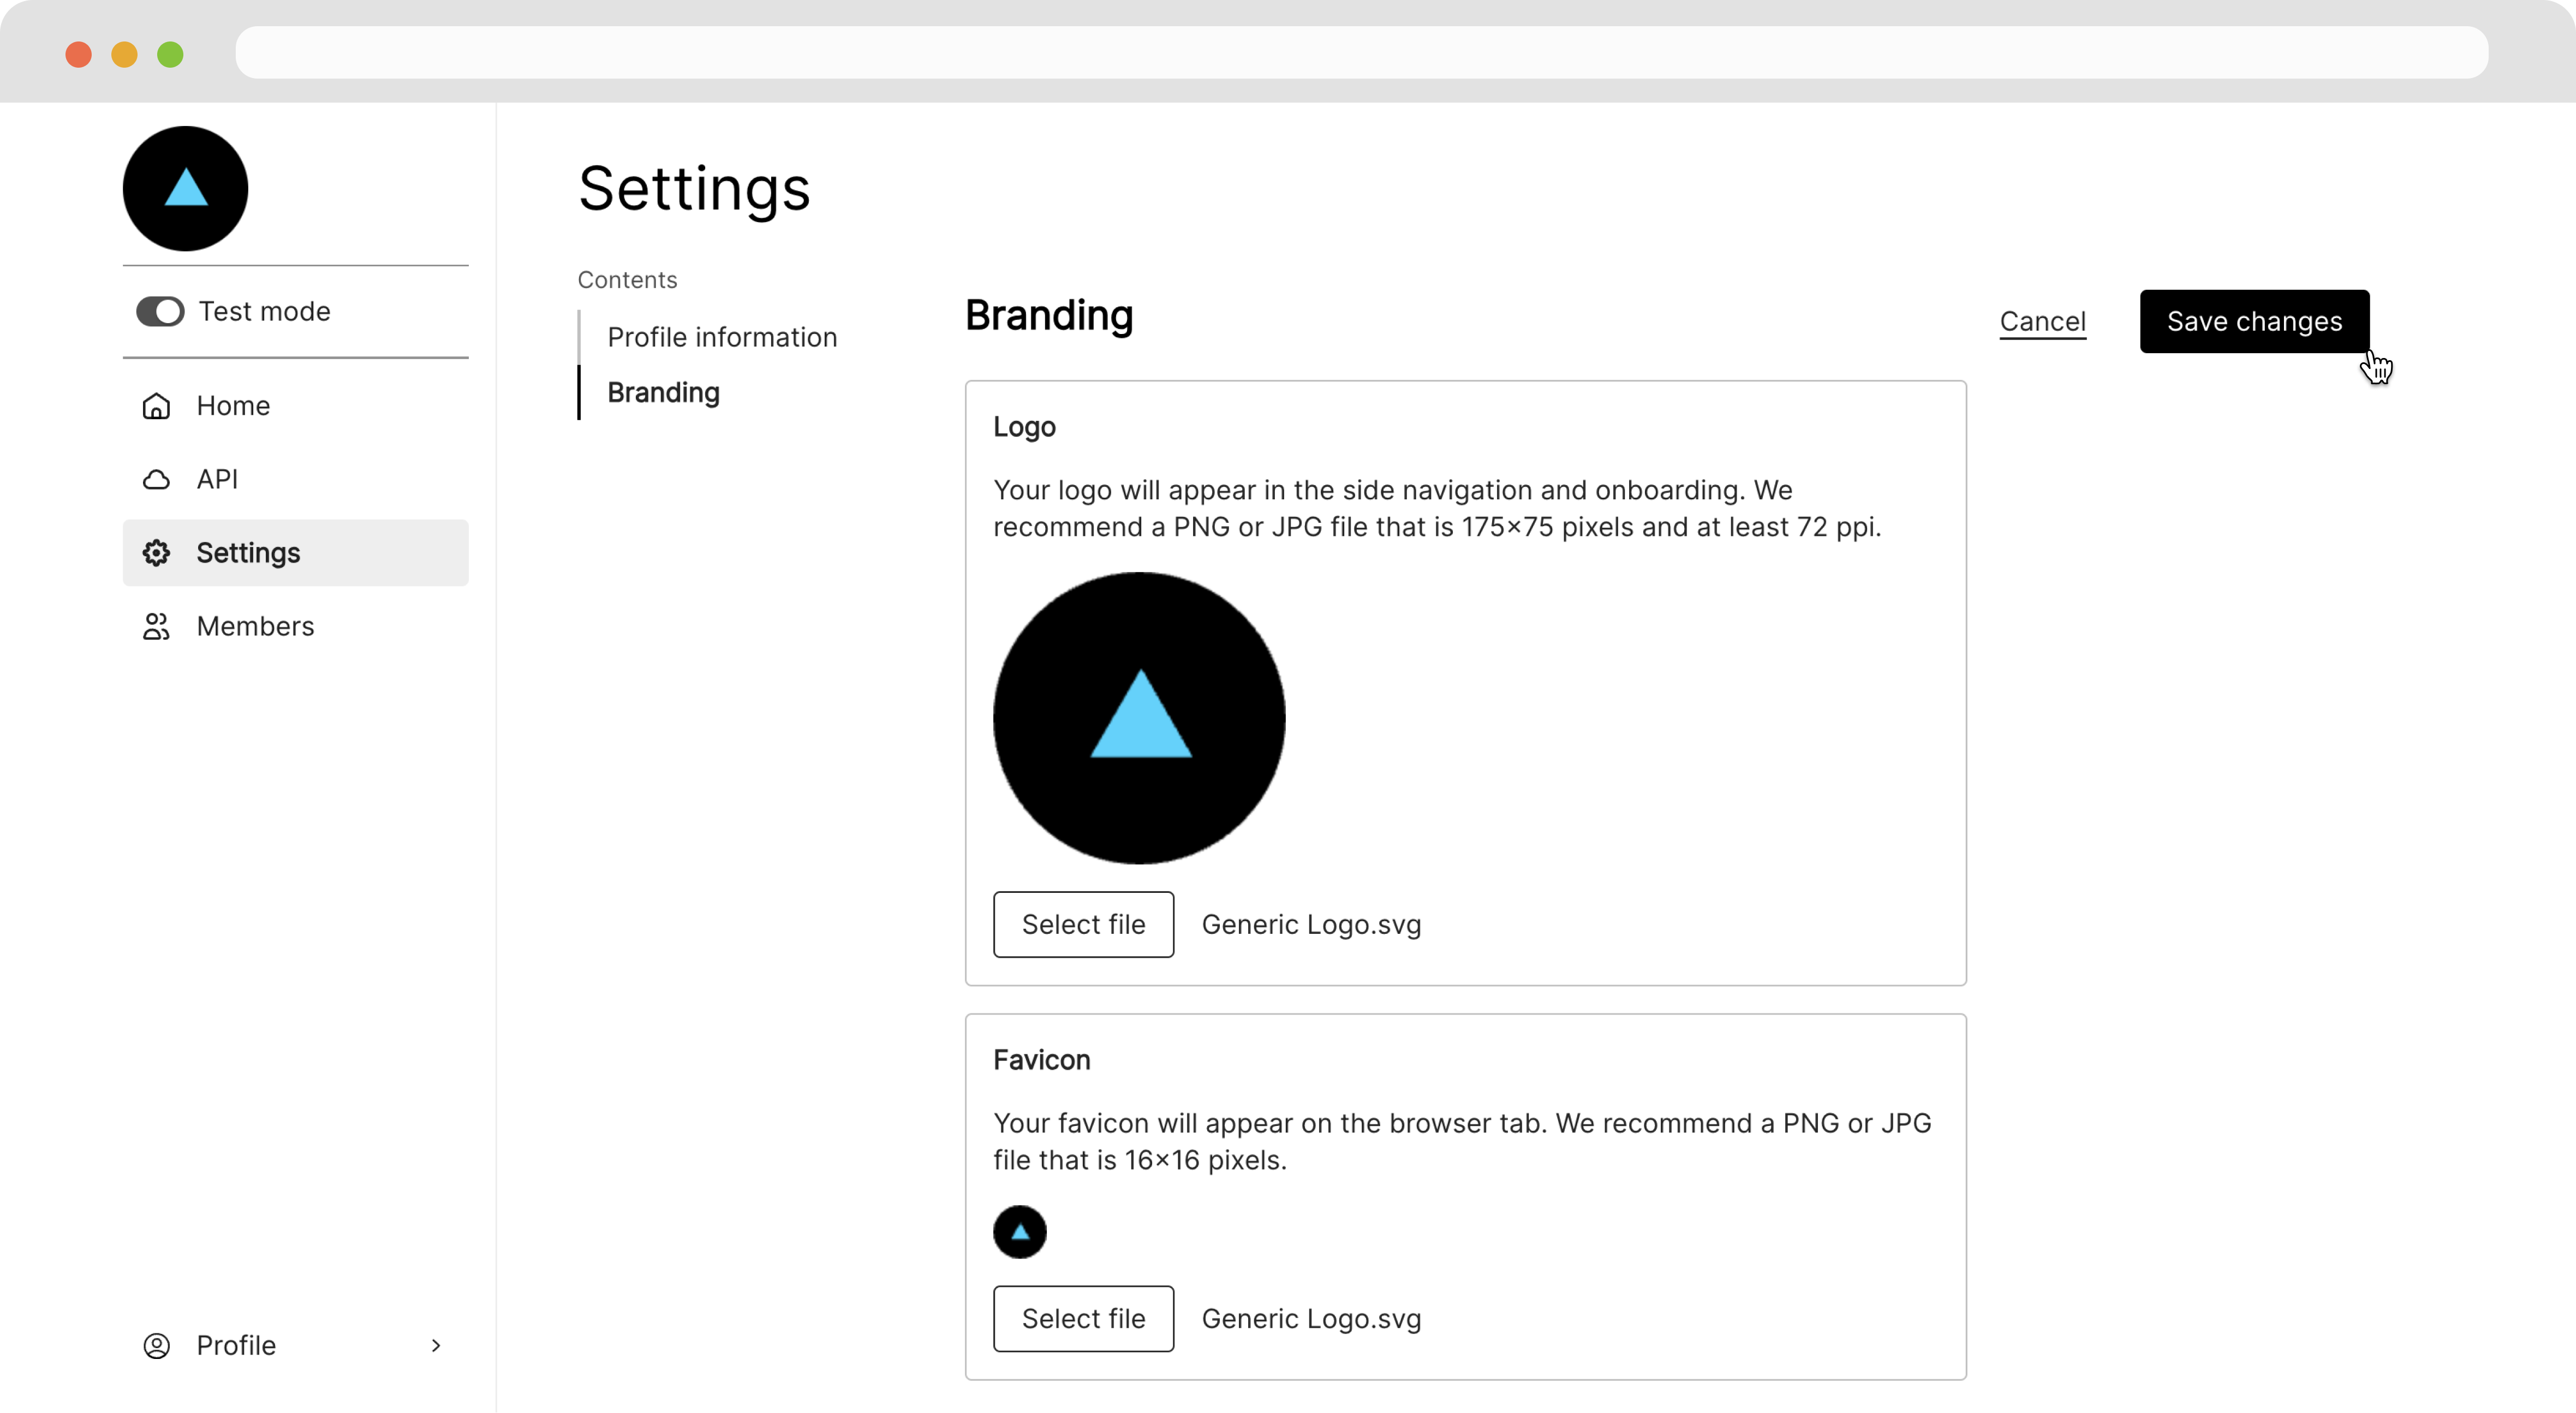Image resolution: width=2576 pixels, height=1413 pixels.
Task: Select Branding in the Contents list
Action: [x=663, y=393]
